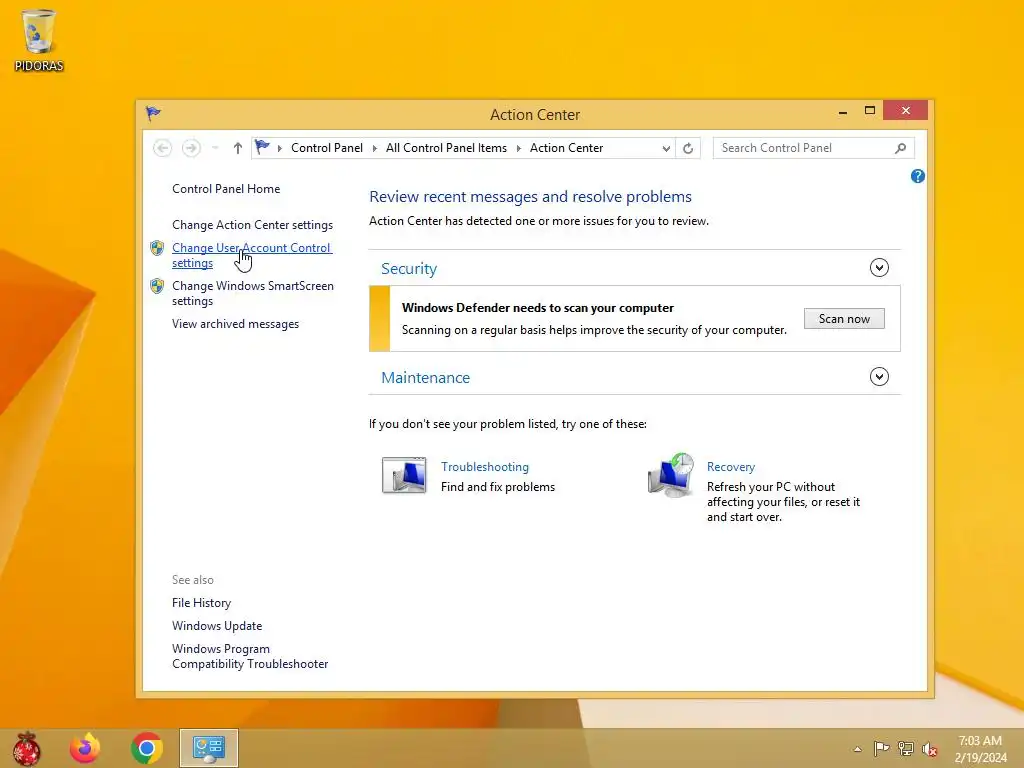Open the recent locations dropdown arrow
1024x768 pixels.
coord(215,148)
